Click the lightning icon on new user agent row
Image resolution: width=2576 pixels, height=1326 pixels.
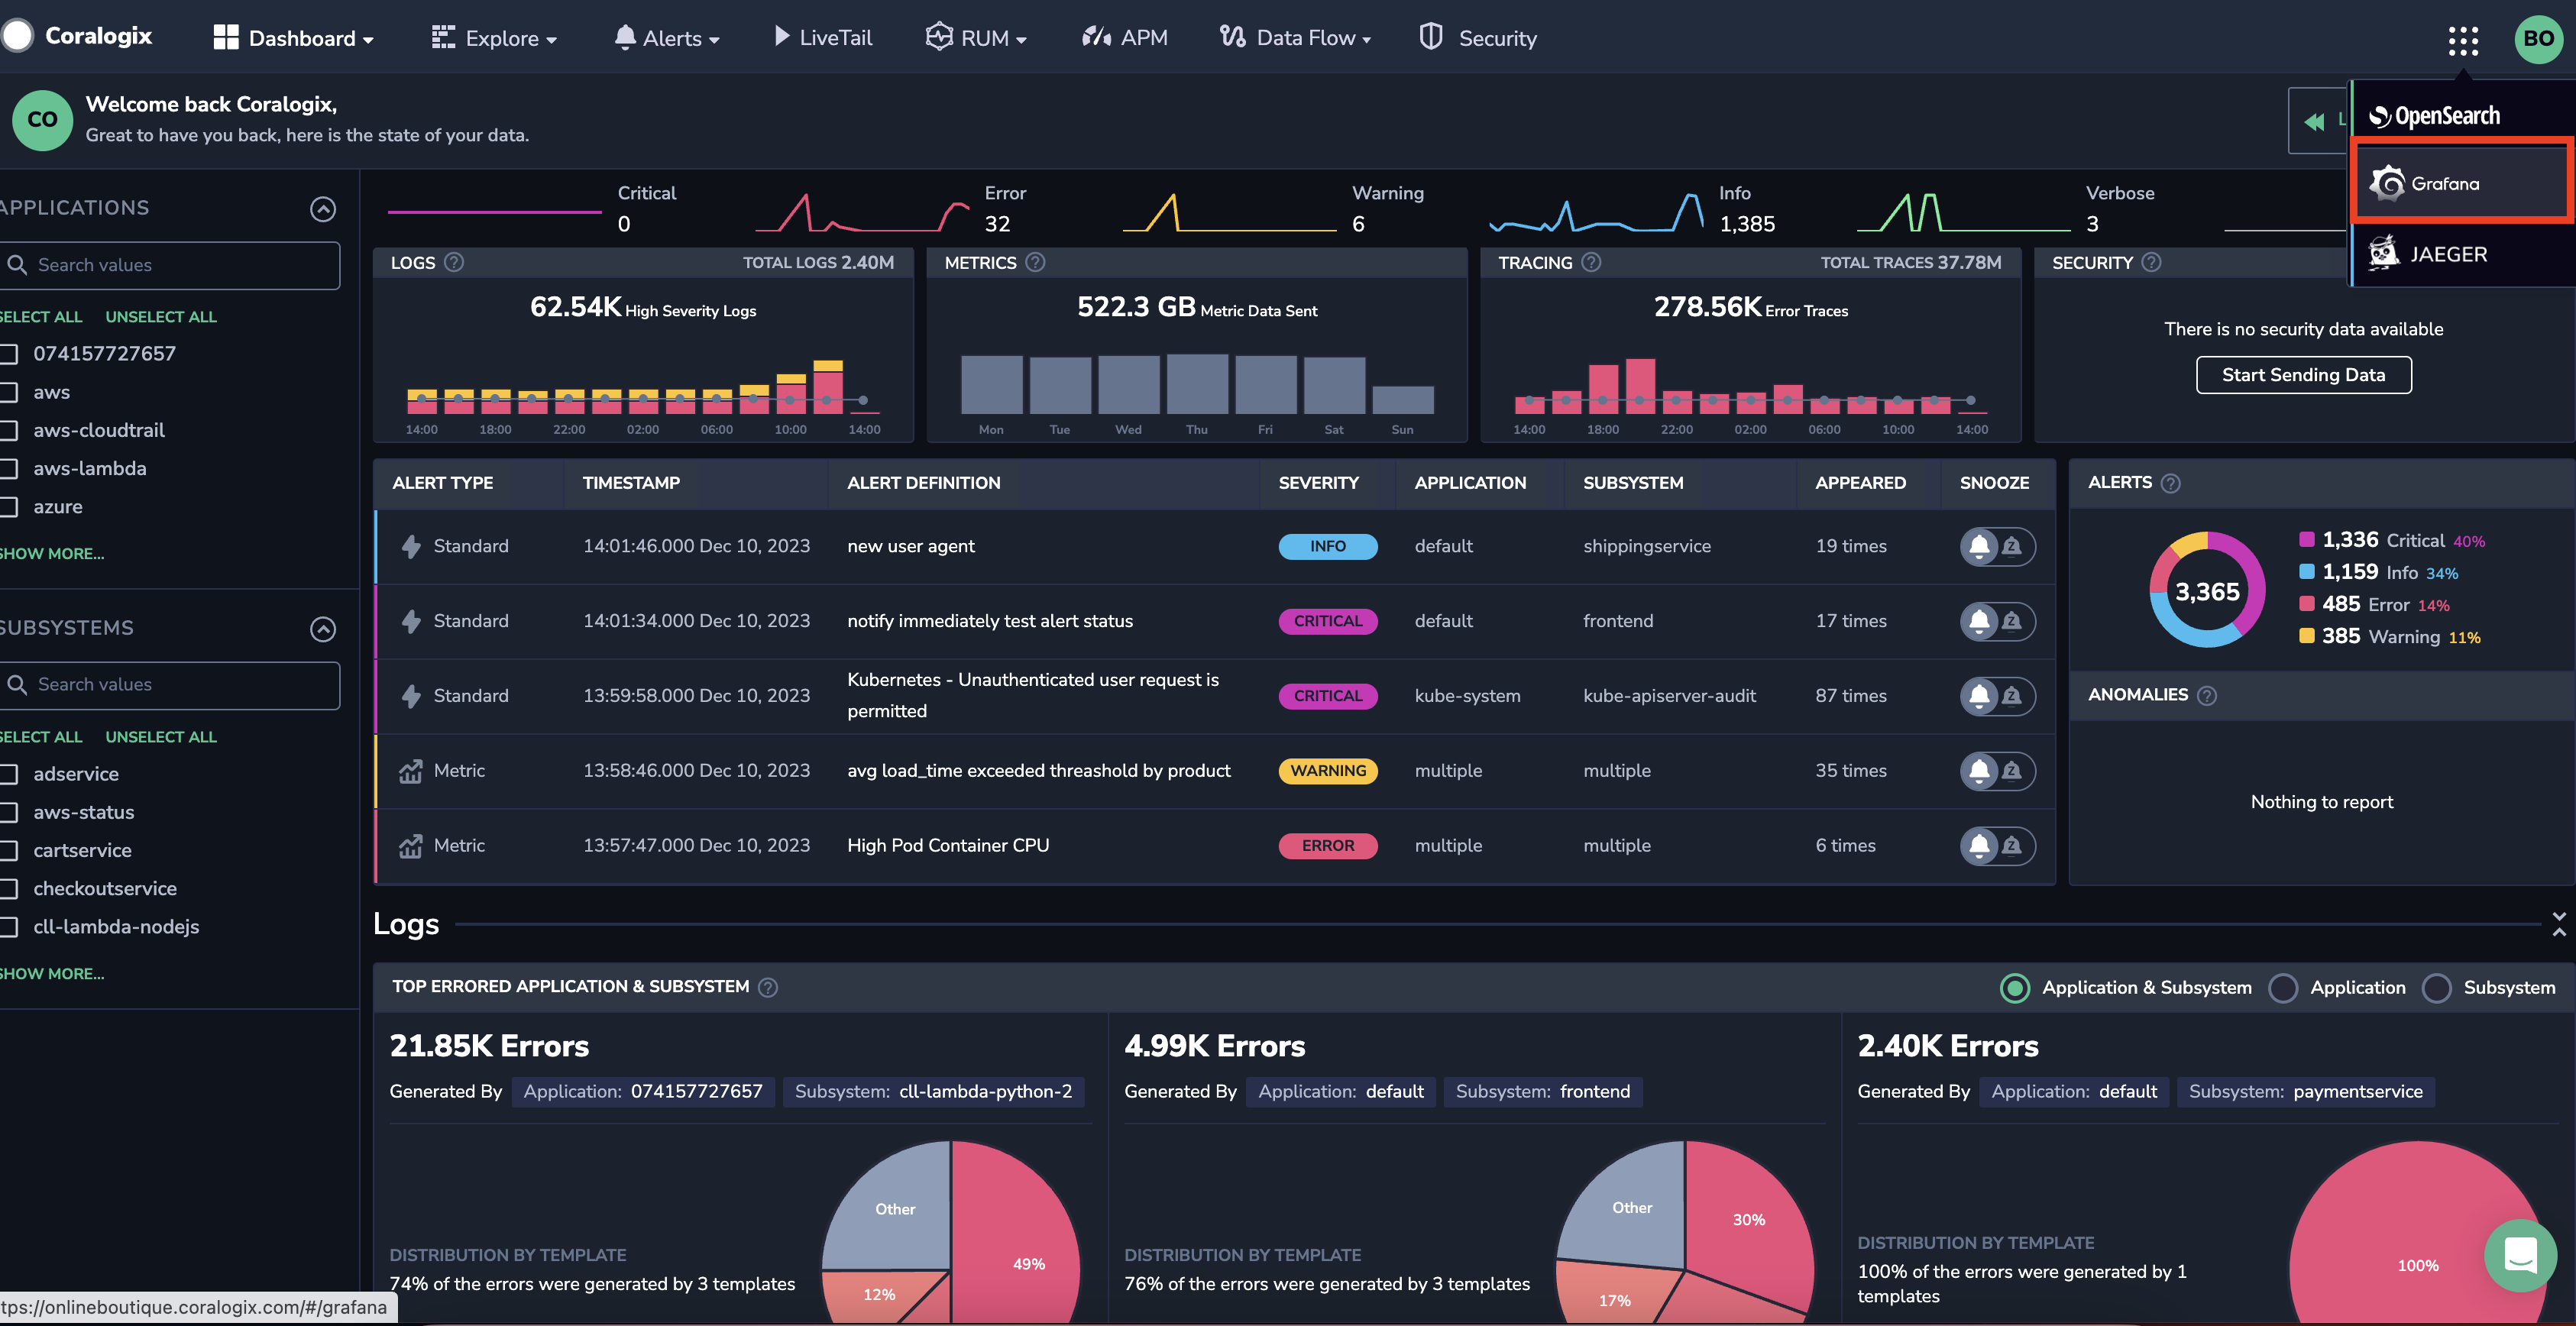pyautogui.click(x=410, y=546)
